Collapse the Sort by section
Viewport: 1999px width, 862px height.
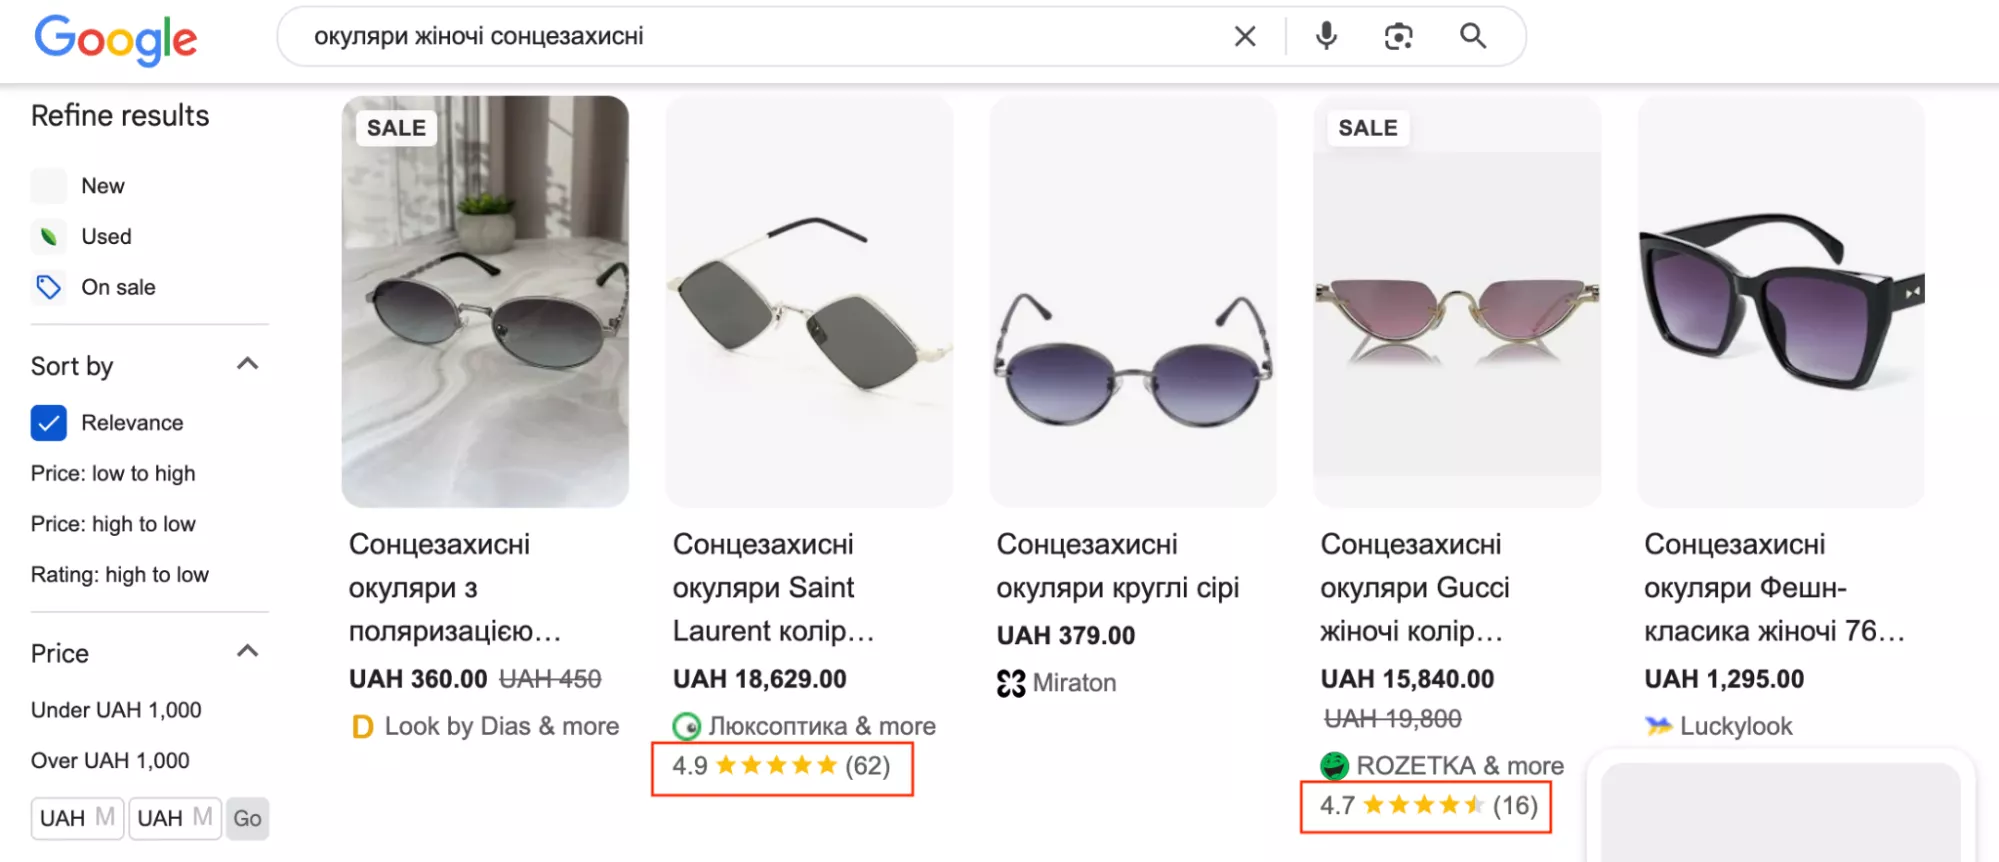pos(250,364)
